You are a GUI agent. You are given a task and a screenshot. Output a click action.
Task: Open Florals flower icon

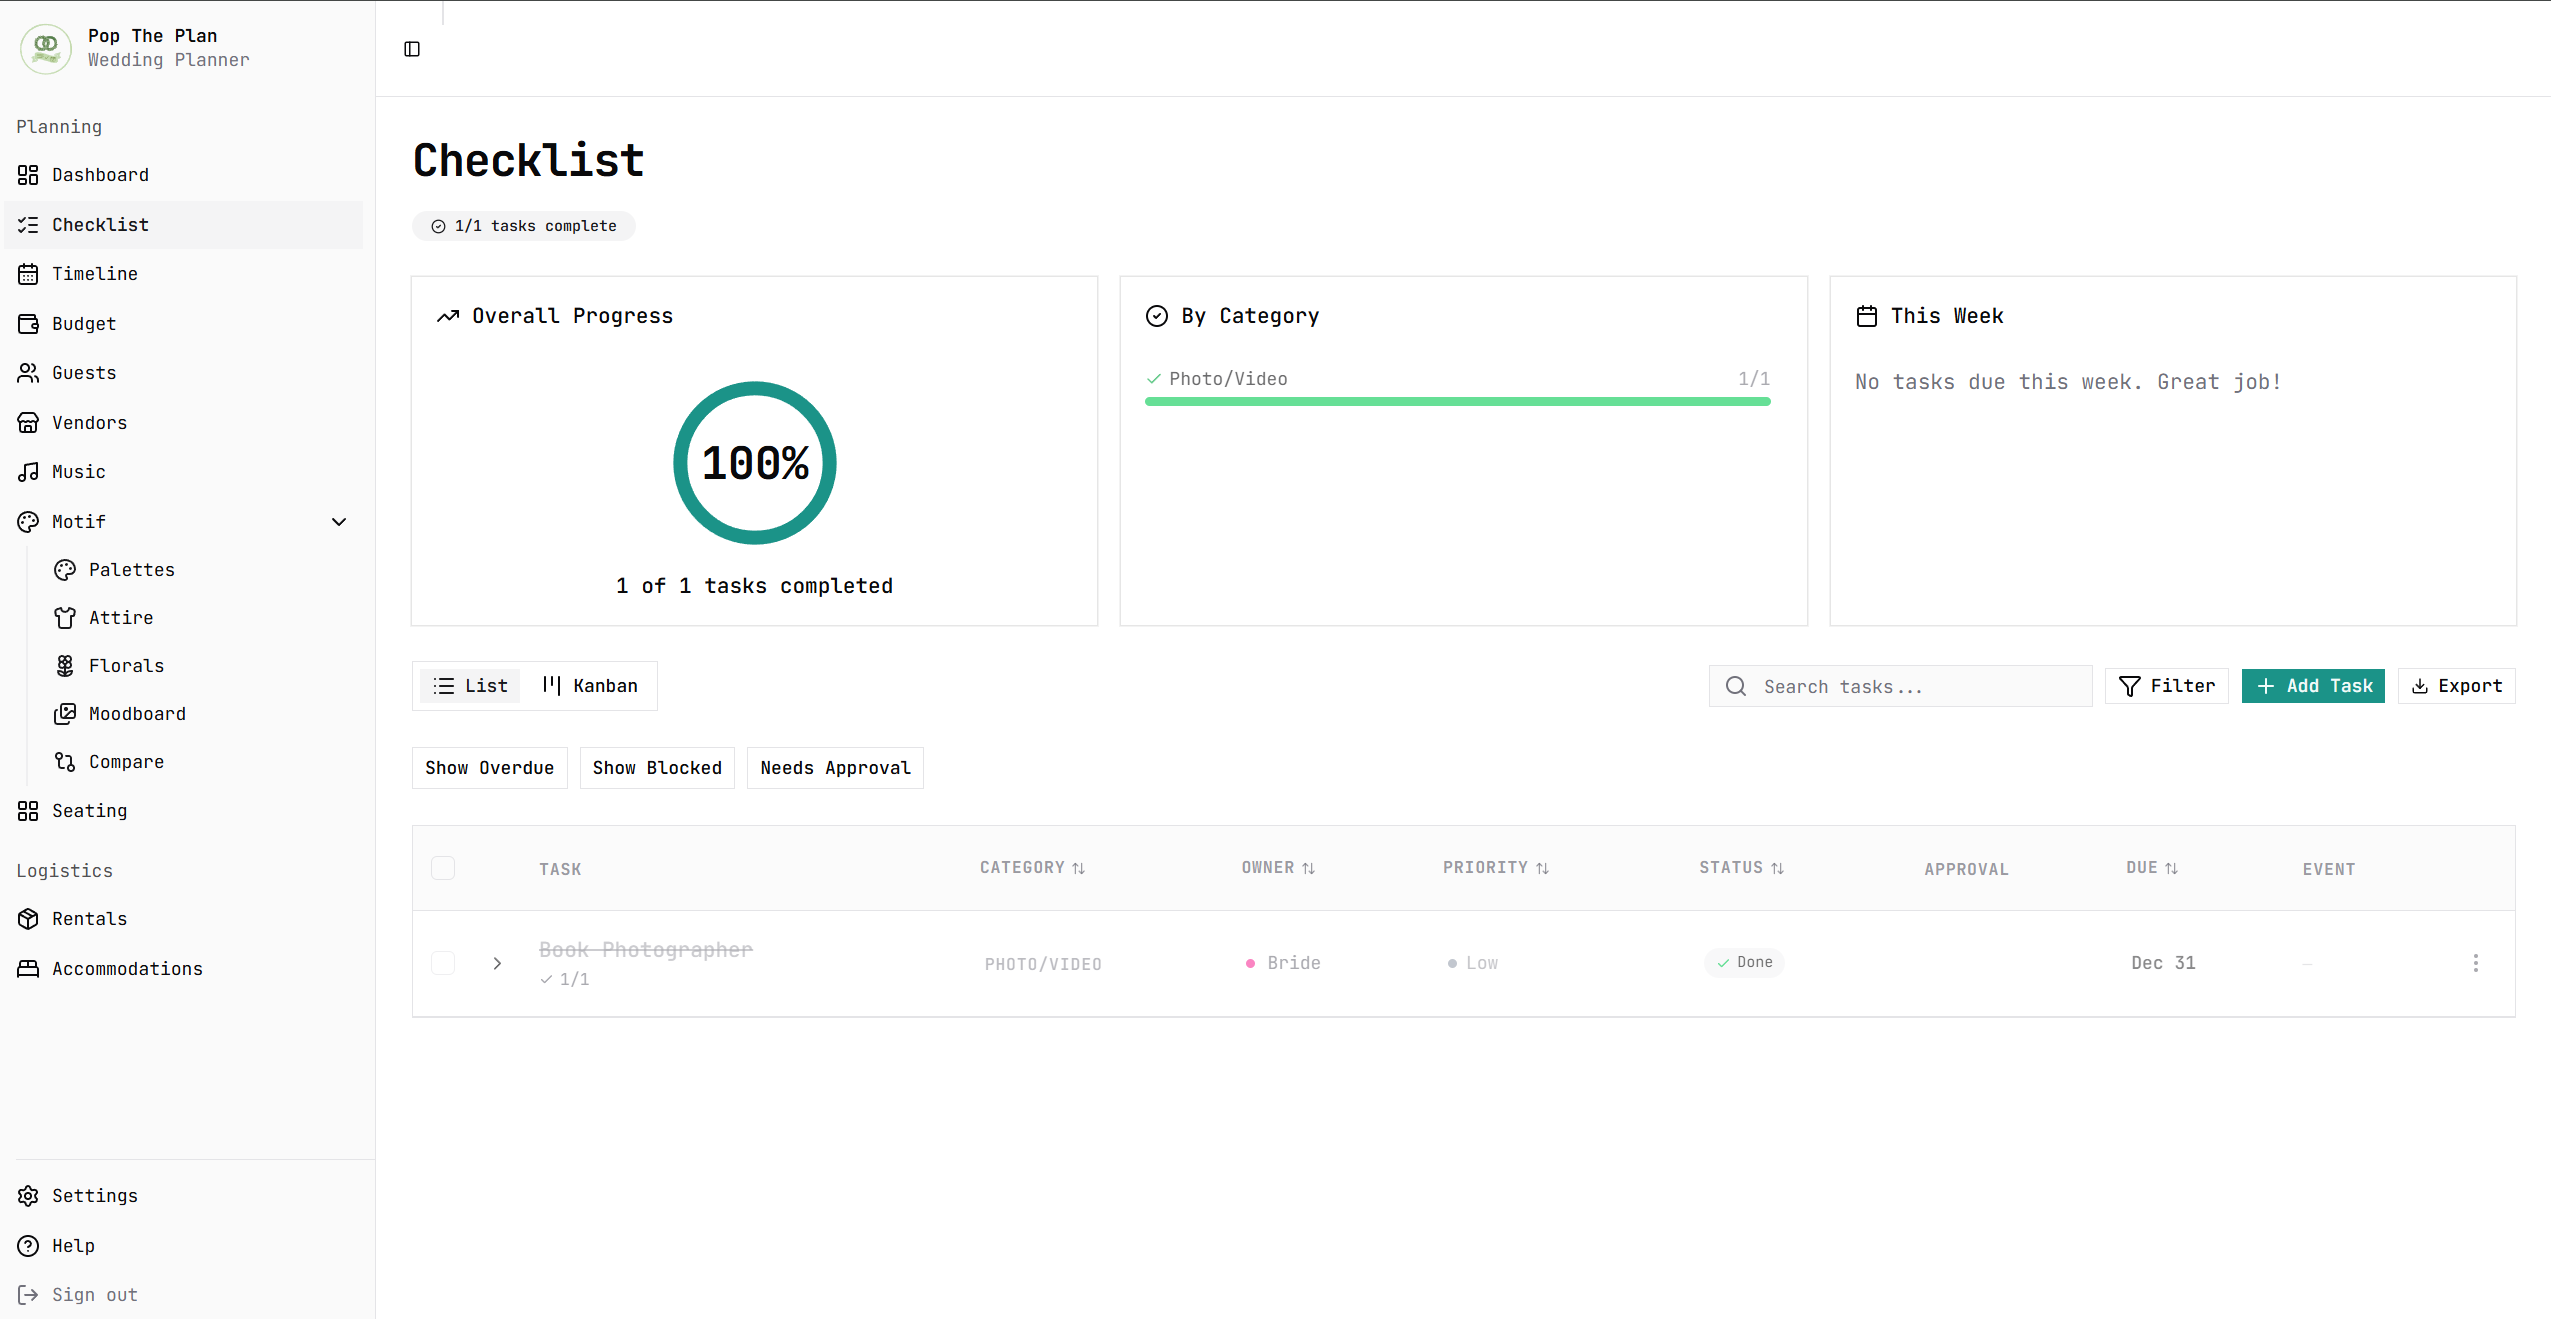[x=65, y=666]
